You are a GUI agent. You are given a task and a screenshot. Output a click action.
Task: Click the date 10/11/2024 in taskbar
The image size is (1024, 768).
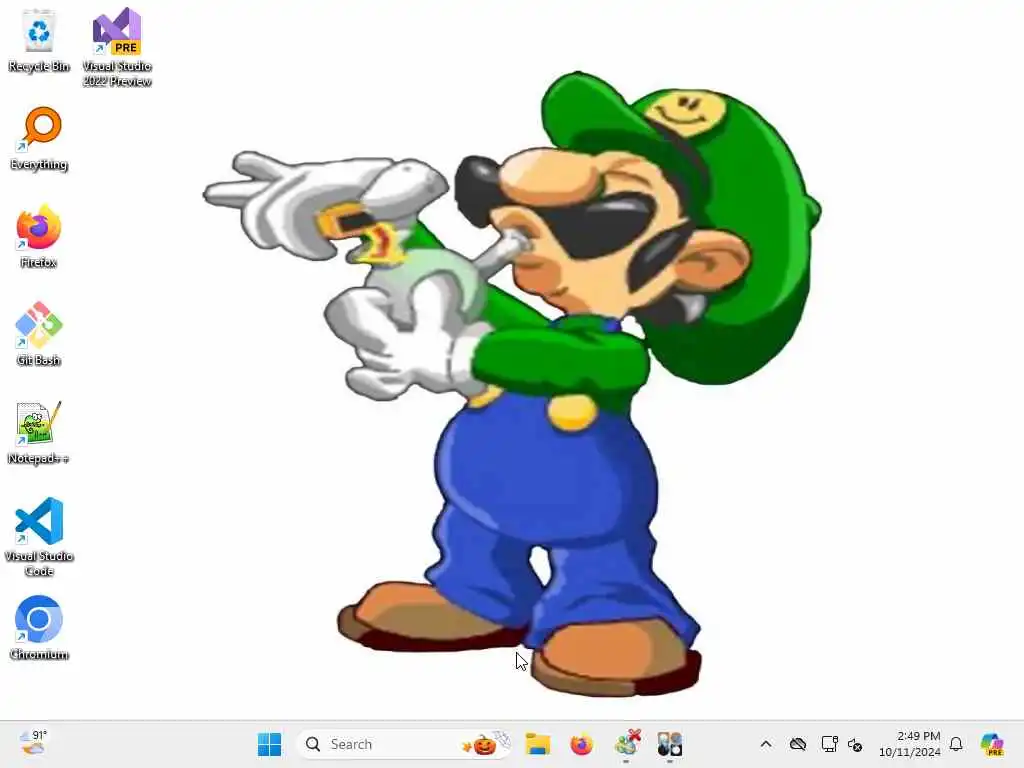point(910,752)
